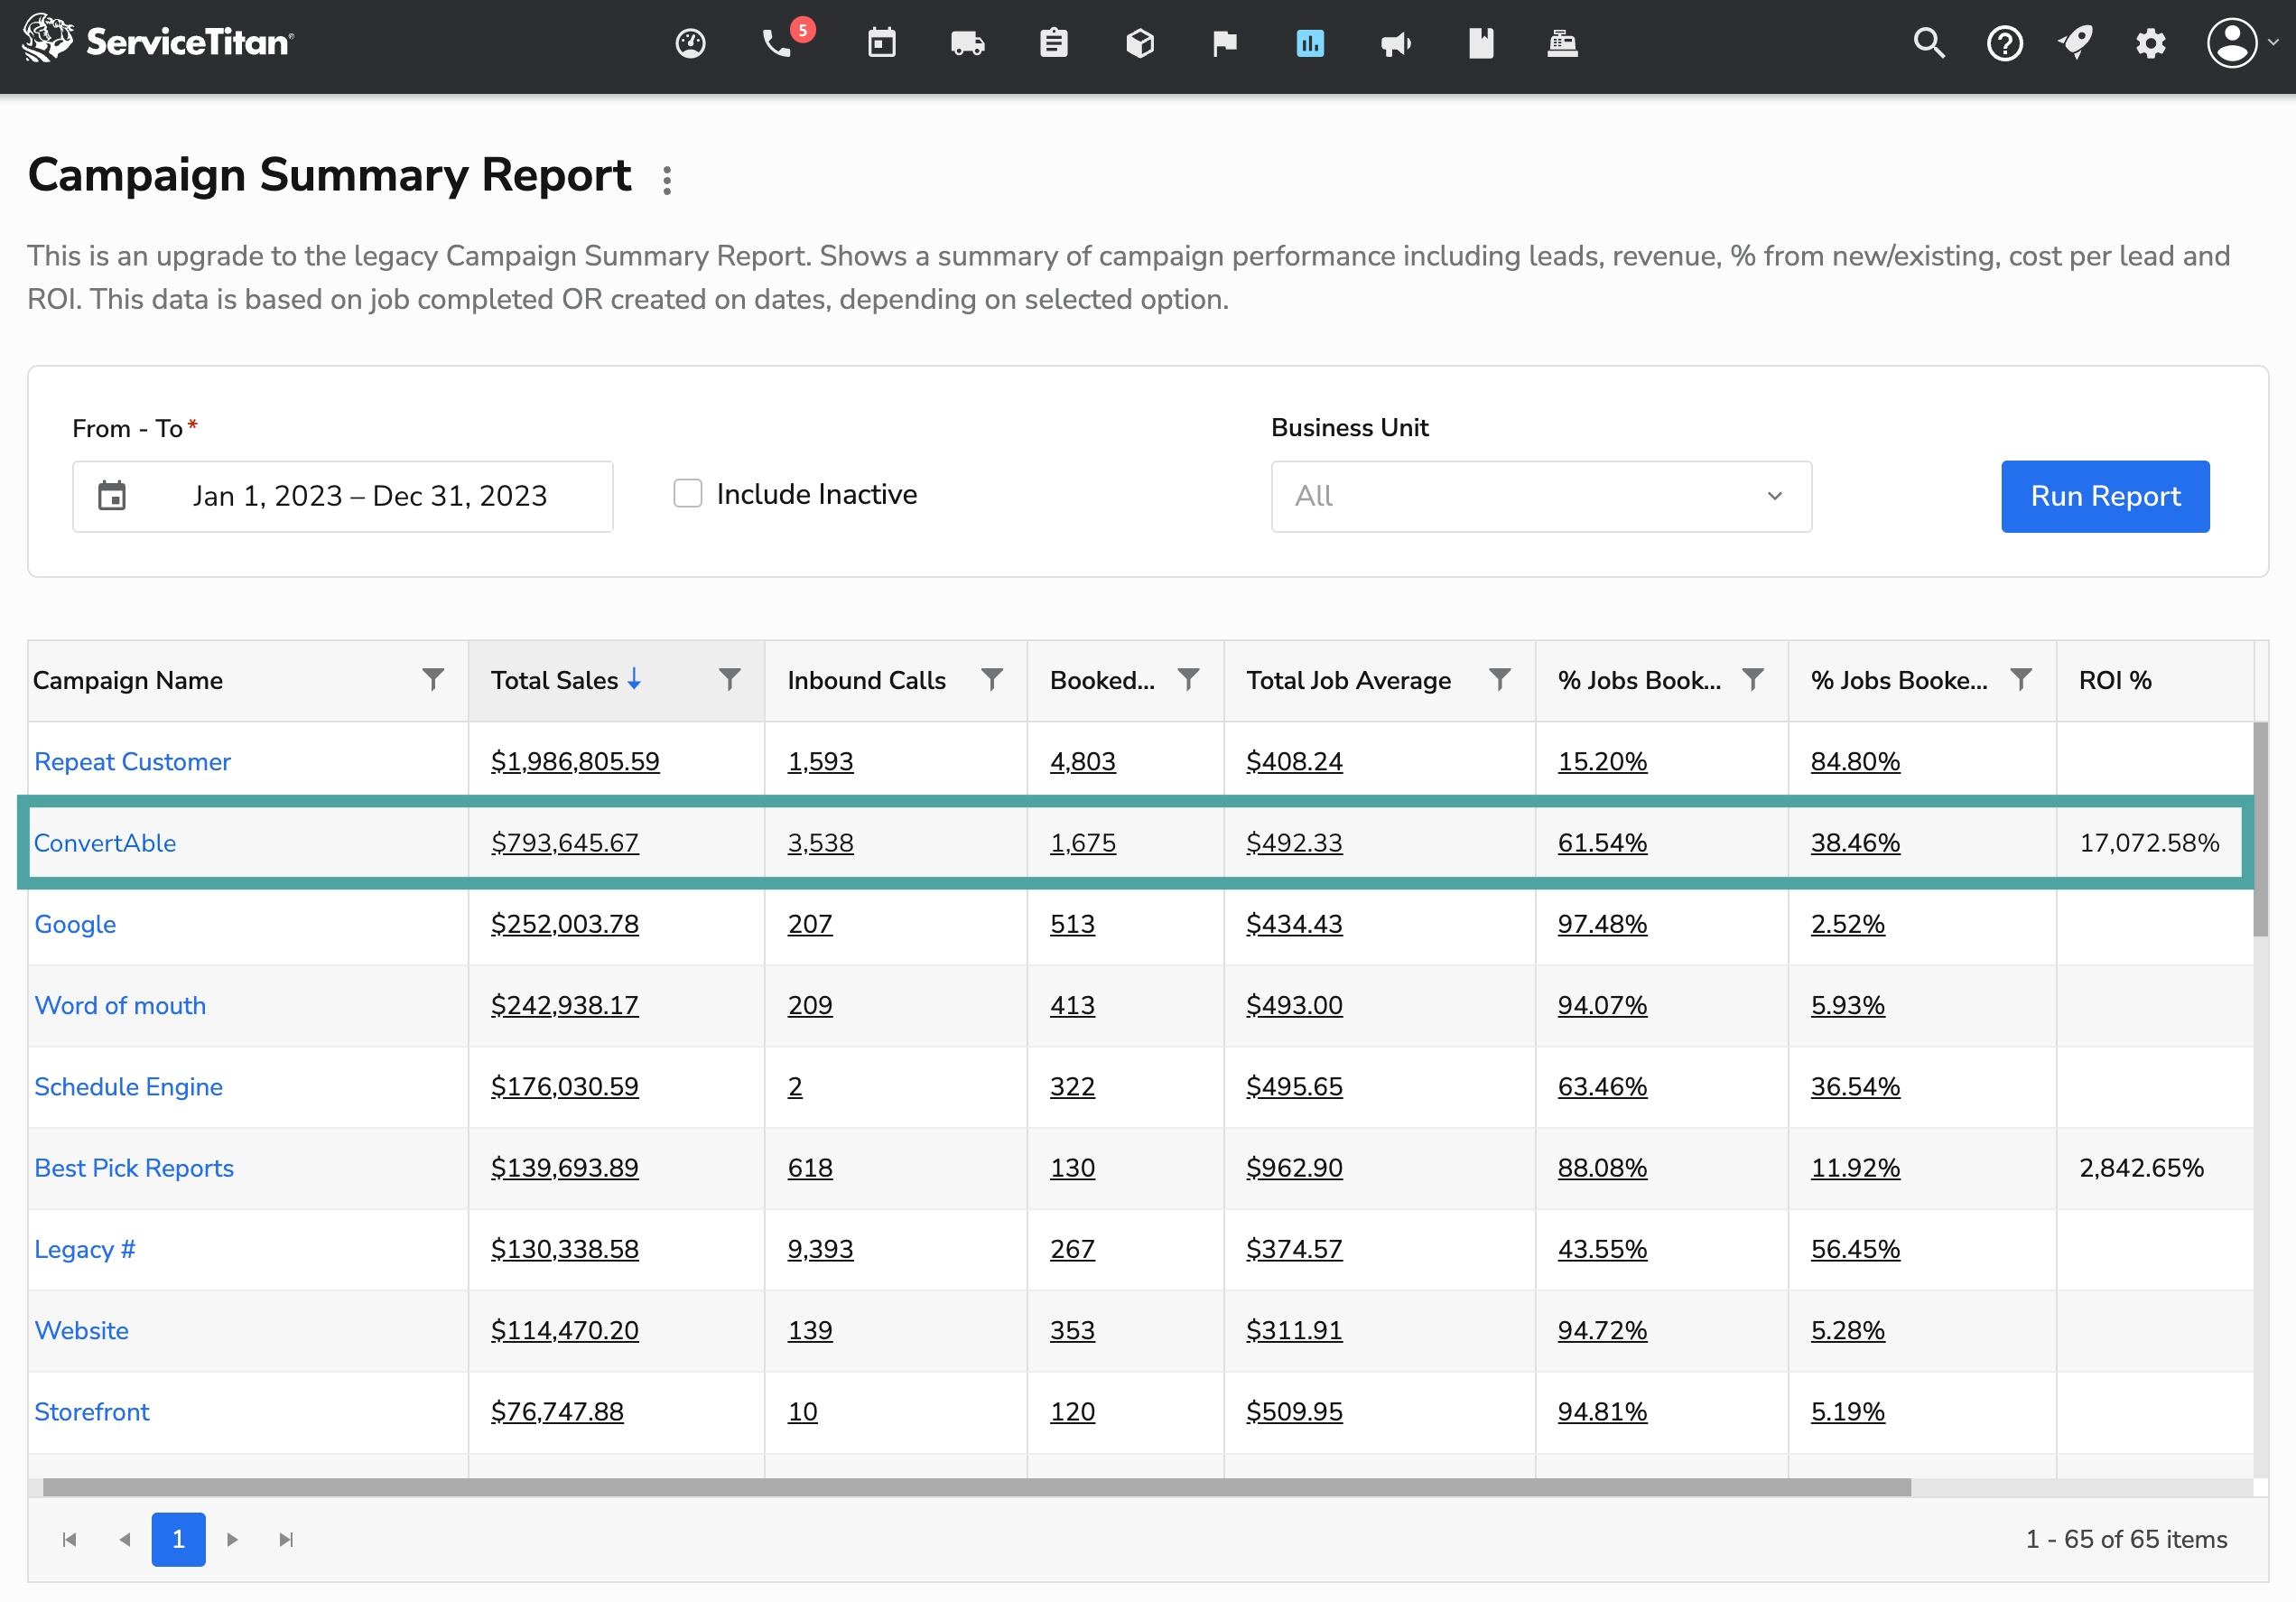The image size is (2296, 1602).
Task: Click Google booked jobs value 513
Action: [1072, 924]
